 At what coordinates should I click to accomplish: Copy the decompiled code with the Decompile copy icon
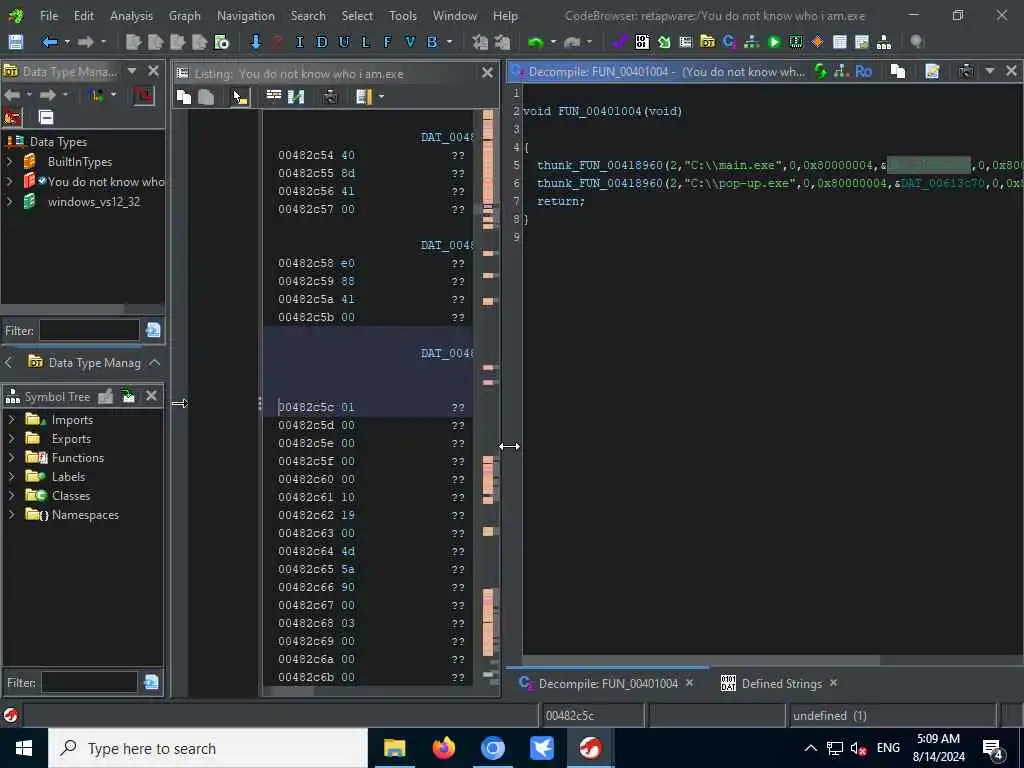tap(898, 71)
